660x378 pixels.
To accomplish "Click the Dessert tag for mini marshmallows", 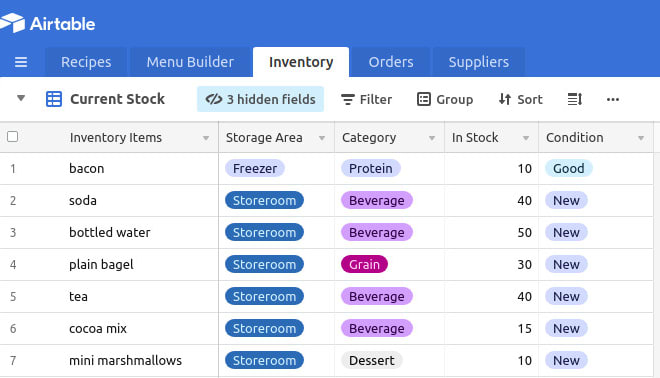I will coord(372,360).
